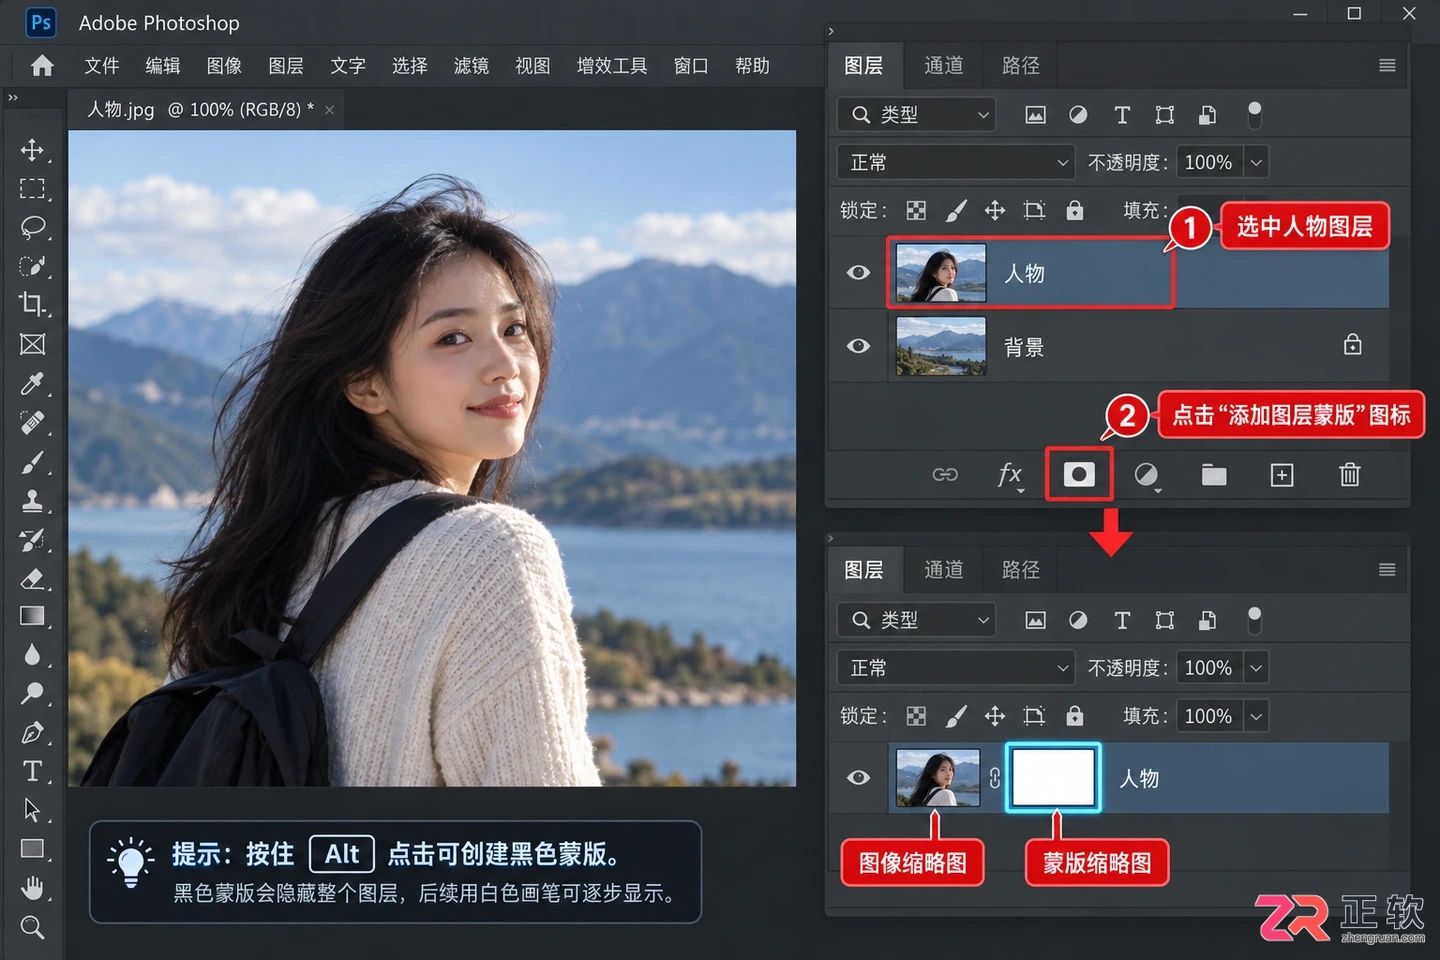Open the 增效工具 menu
Image resolution: width=1440 pixels, height=960 pixels.
612,66
